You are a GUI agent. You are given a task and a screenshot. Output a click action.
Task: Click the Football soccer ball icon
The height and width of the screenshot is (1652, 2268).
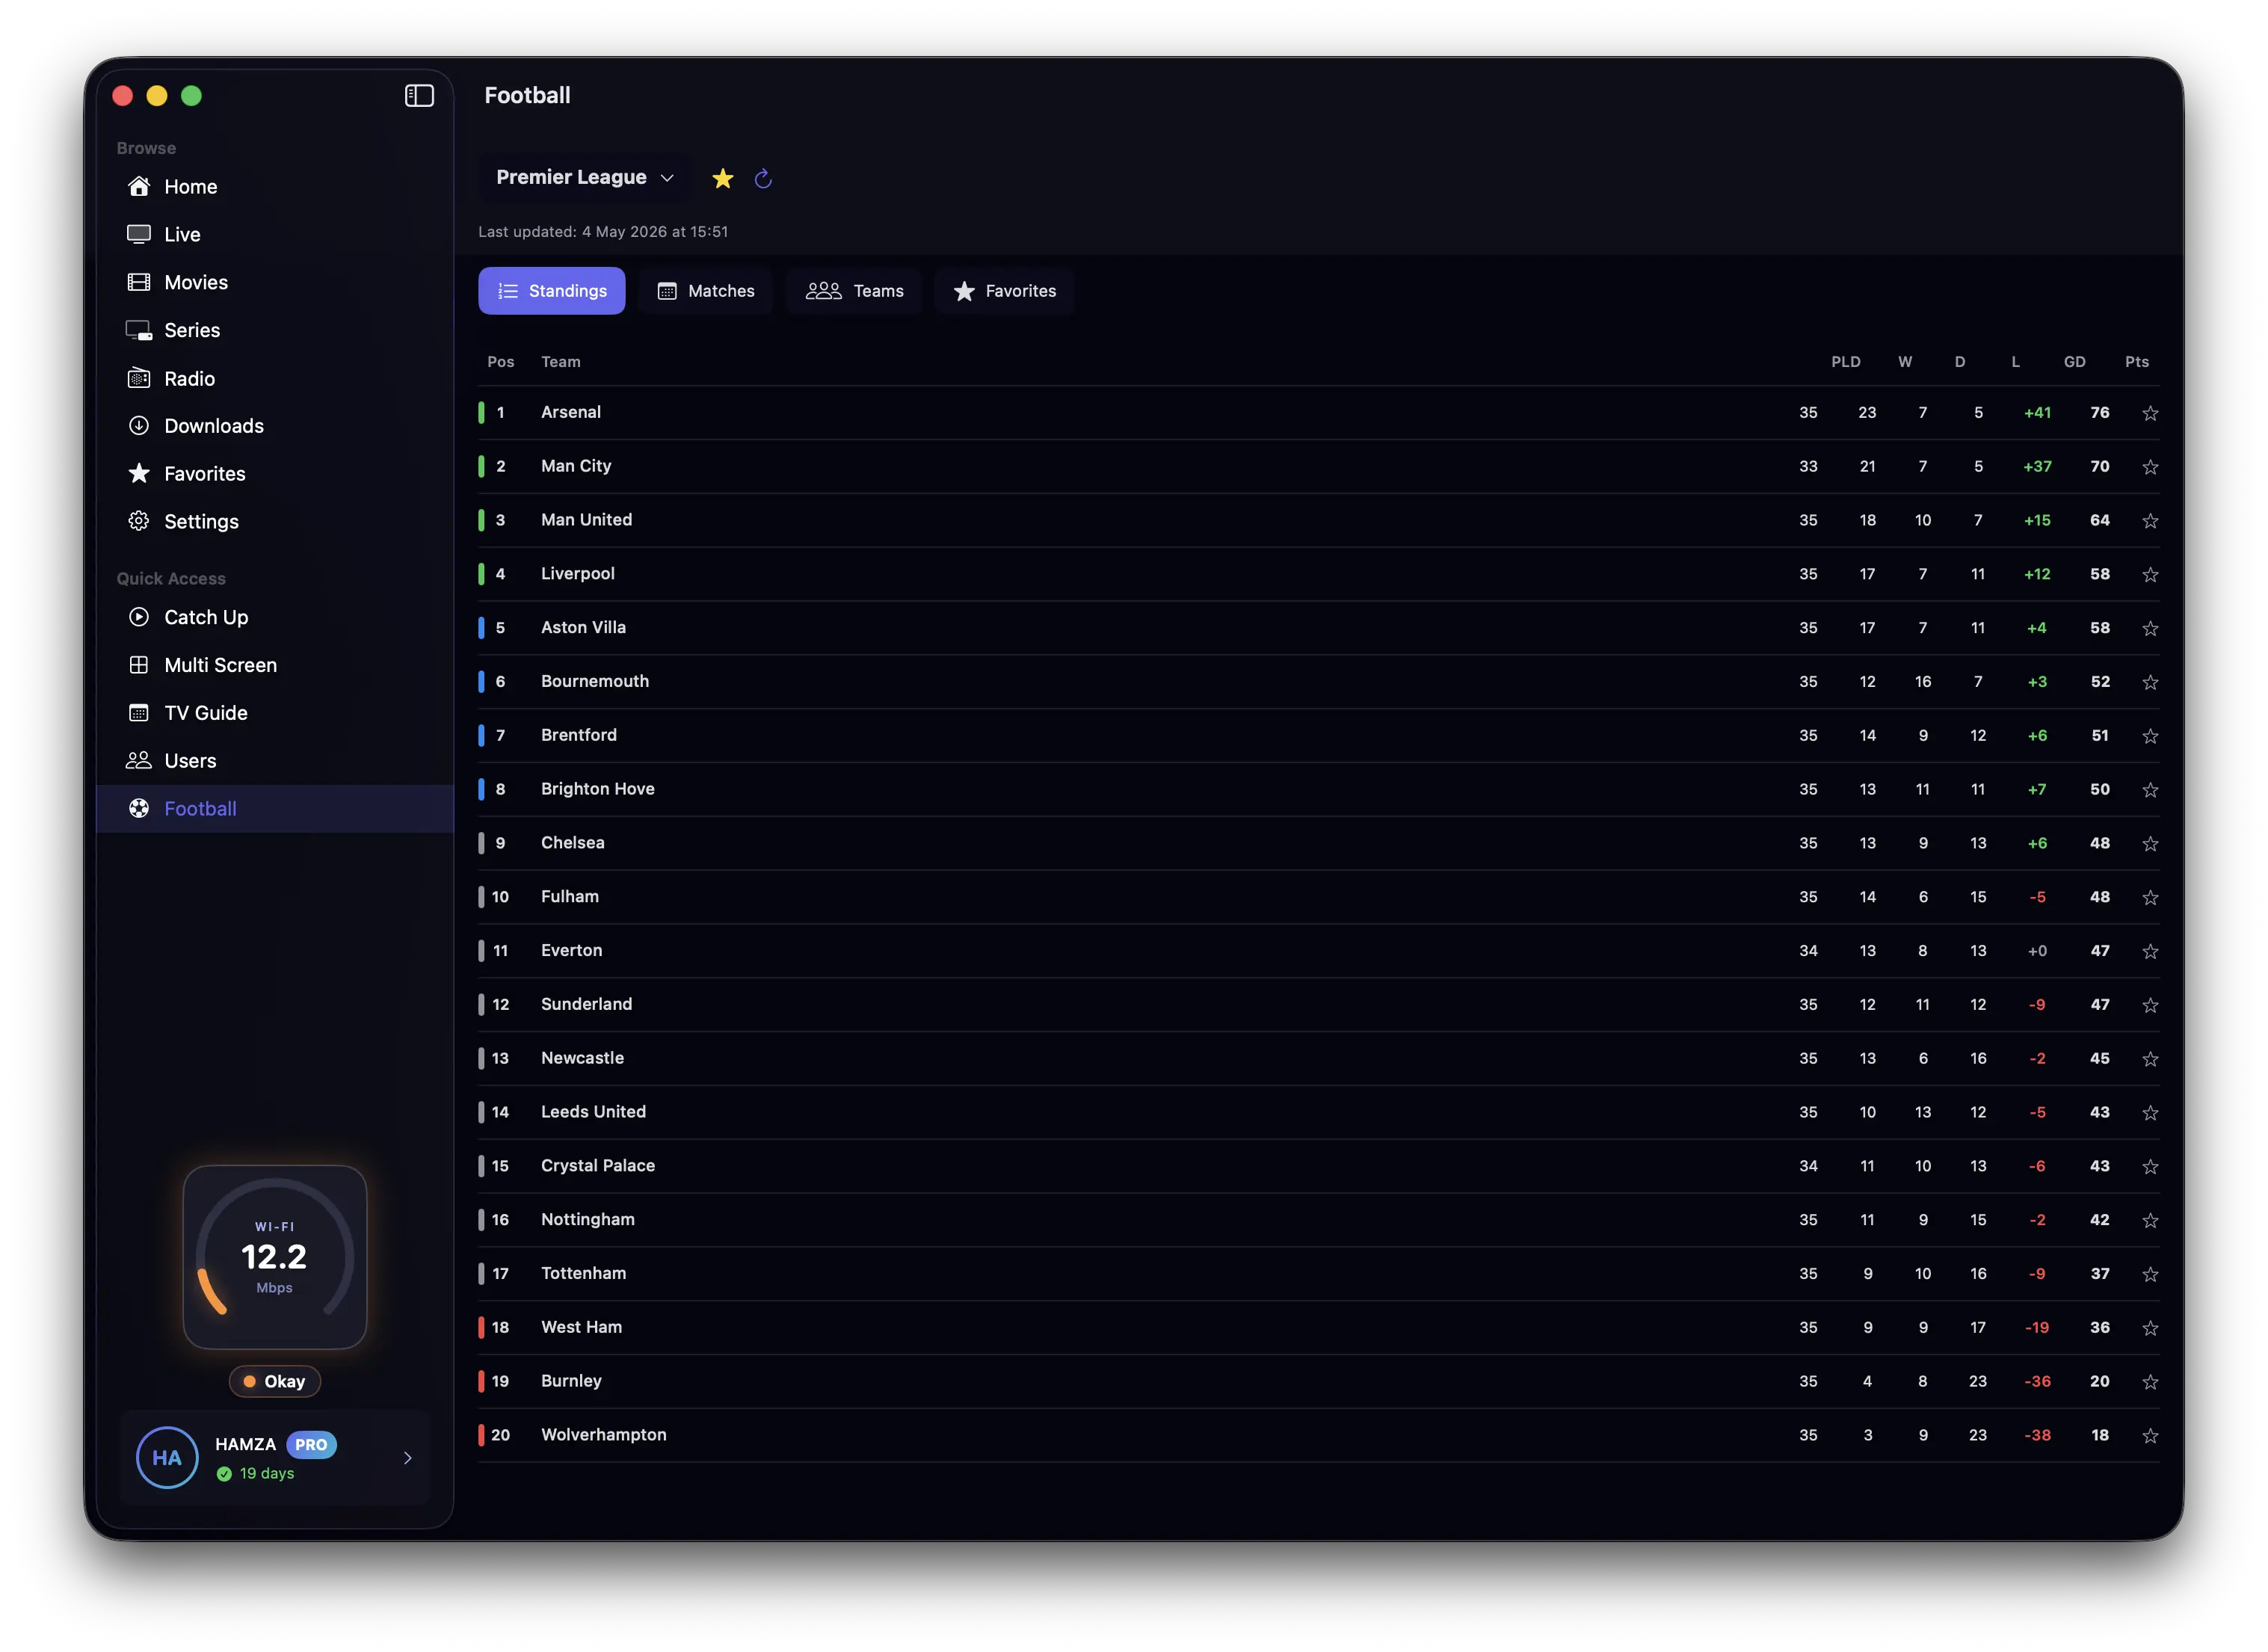139,808
